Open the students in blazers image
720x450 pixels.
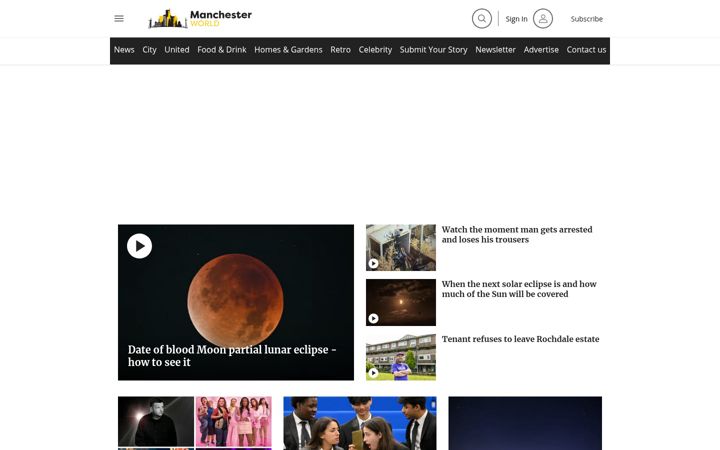pyautogui.click(x=360, y=423)
